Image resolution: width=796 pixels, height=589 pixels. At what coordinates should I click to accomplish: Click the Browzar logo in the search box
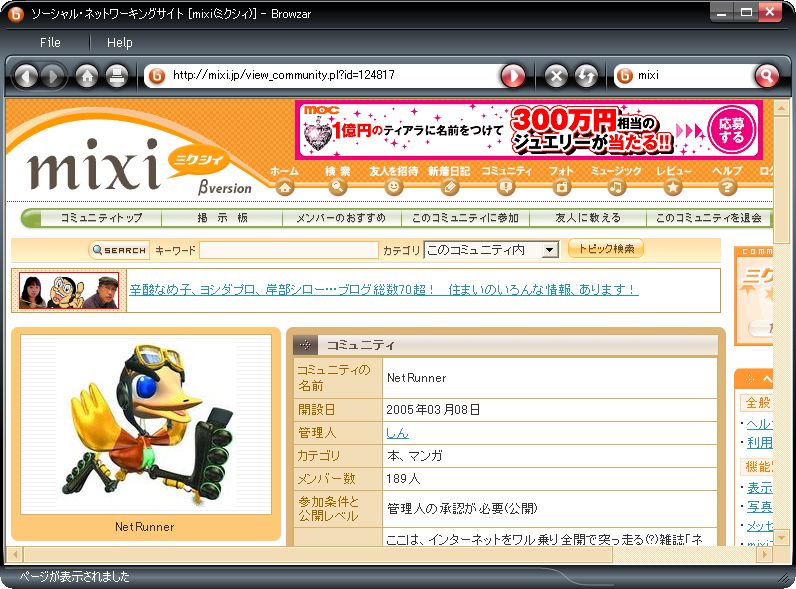click(625, 76)
